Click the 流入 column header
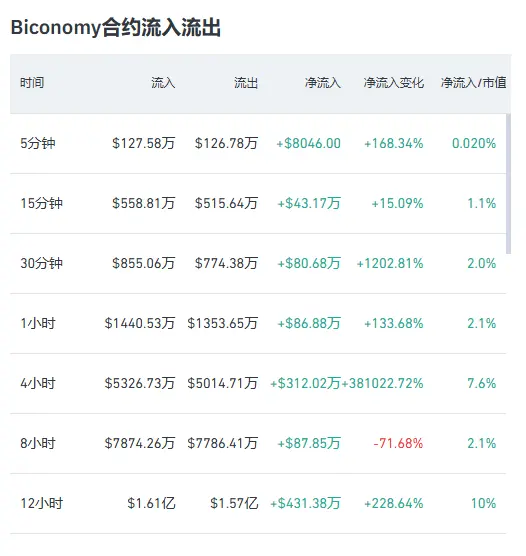526x556 pixels. point(163,83)
